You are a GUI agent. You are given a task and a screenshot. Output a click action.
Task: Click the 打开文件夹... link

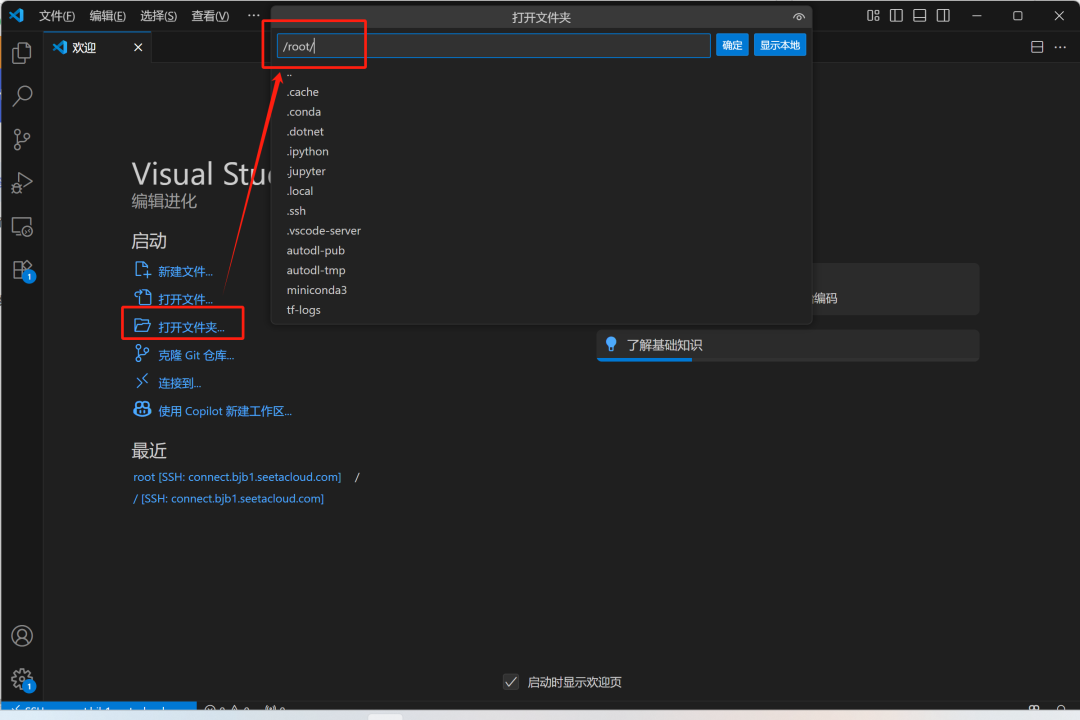[191, 327]
